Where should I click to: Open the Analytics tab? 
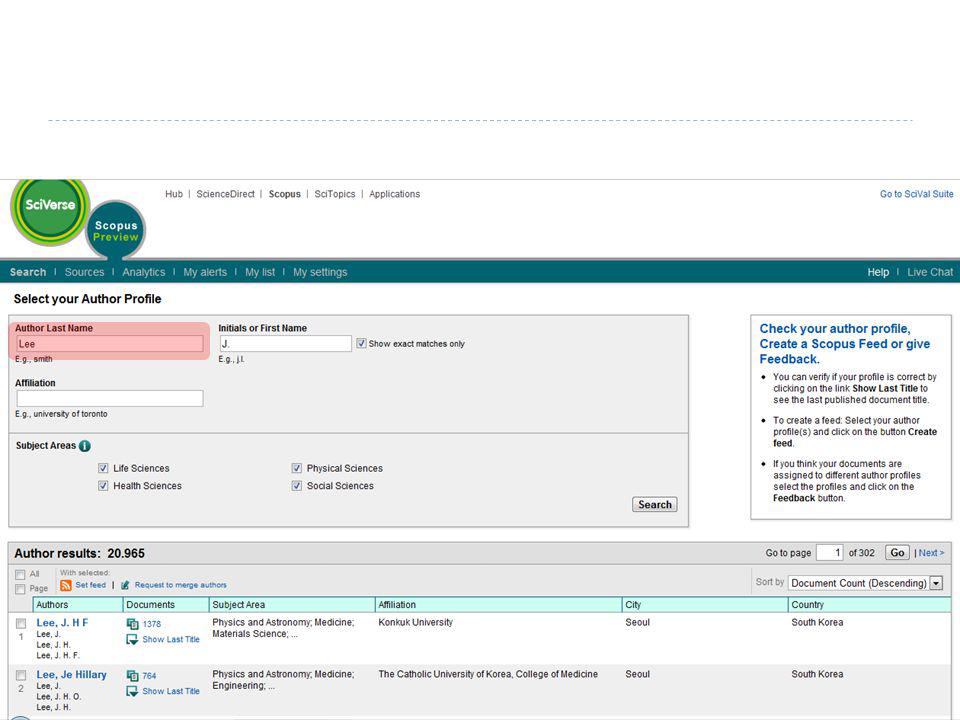143,272
